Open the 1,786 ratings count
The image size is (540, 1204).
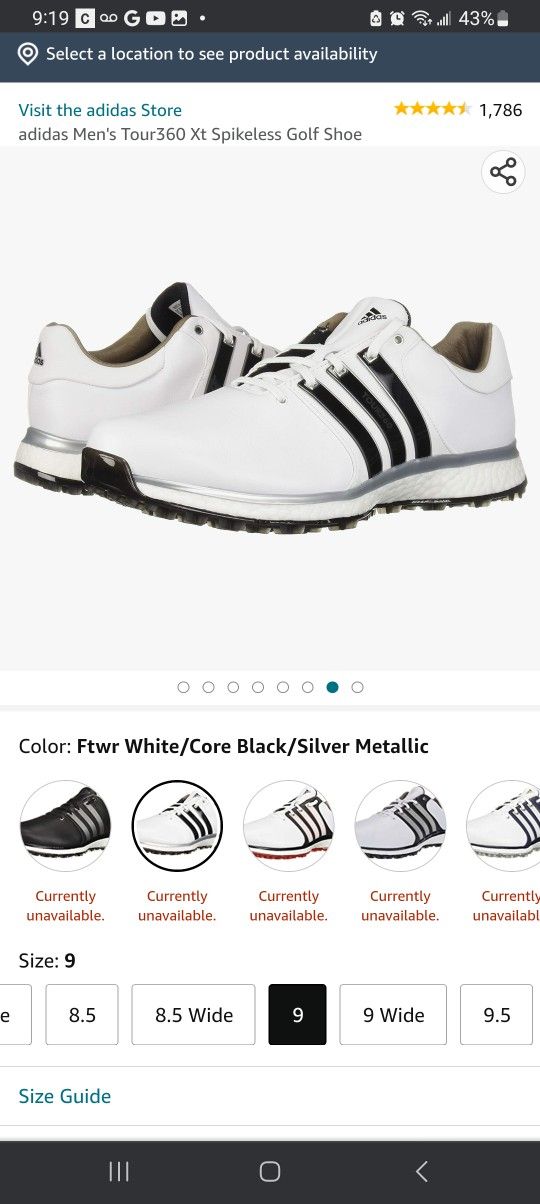pyautogui.click(x=500, y=110)
